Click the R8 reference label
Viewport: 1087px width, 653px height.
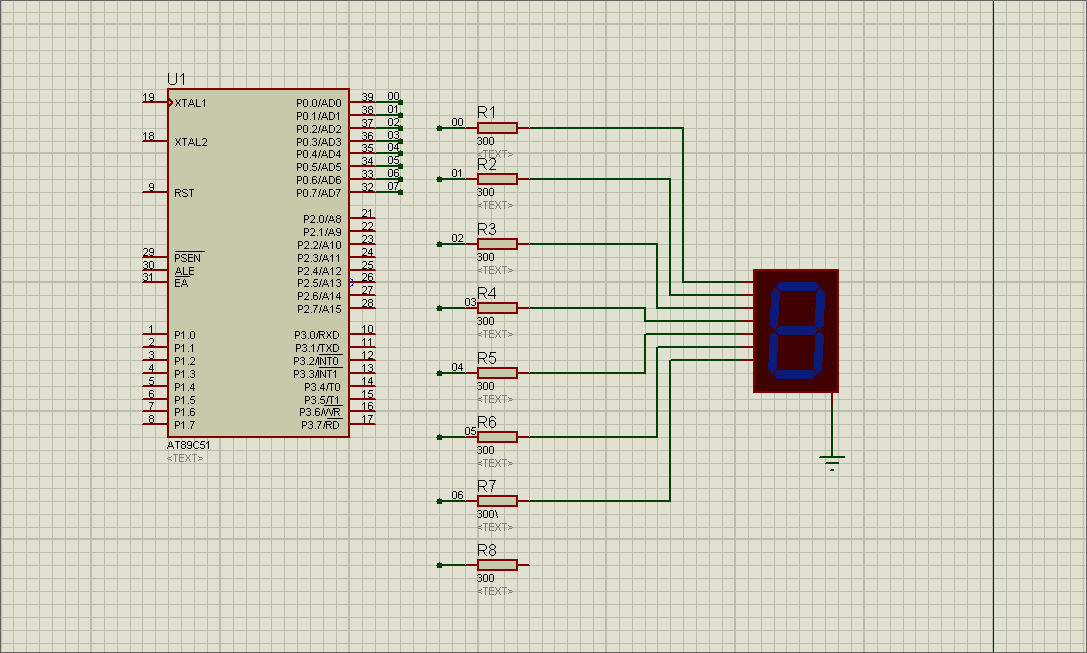point(487,550)
